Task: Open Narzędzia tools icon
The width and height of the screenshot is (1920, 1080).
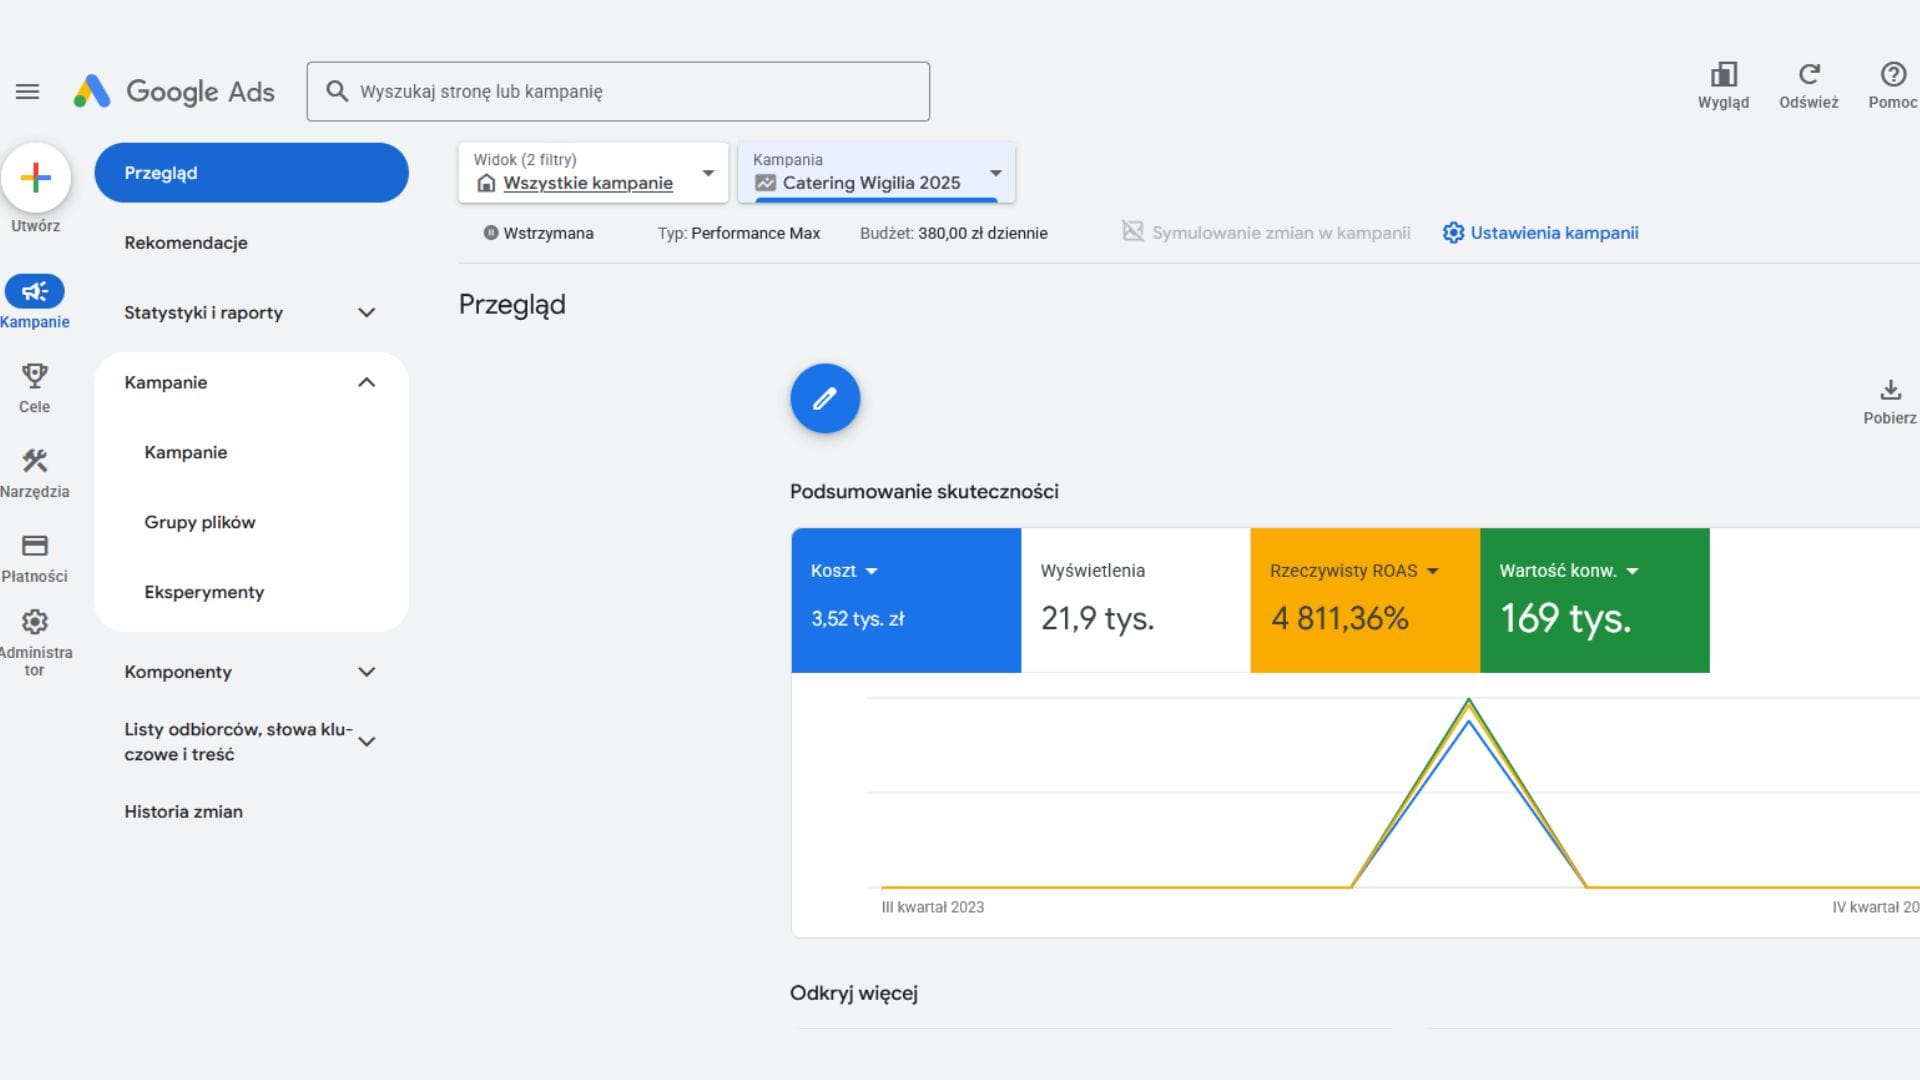Action: (34, 461)
